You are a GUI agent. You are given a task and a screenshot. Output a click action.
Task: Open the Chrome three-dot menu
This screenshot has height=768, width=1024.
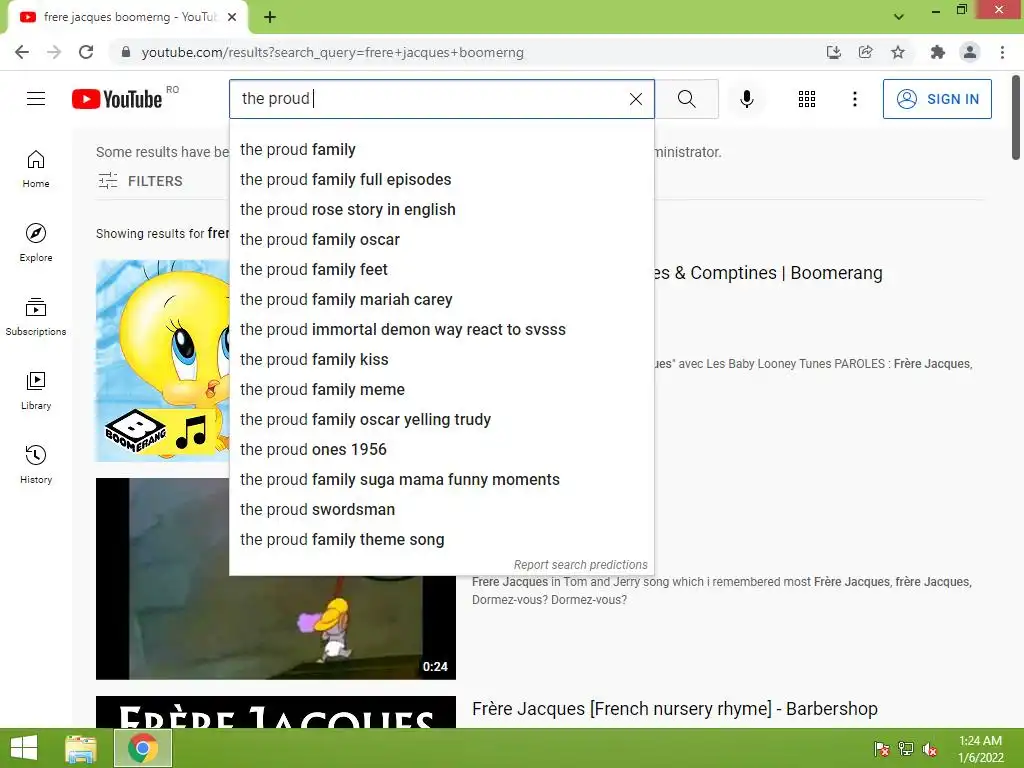coord(1002,52)
